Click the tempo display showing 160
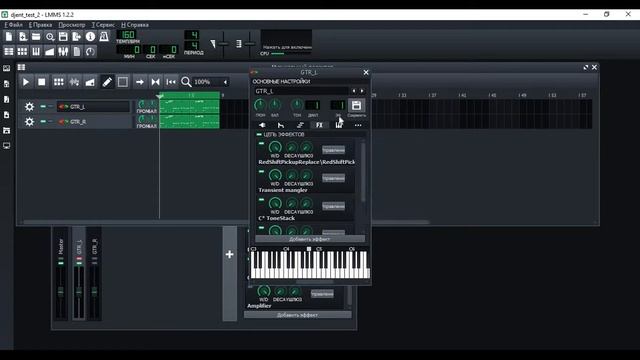 point(127,35)
